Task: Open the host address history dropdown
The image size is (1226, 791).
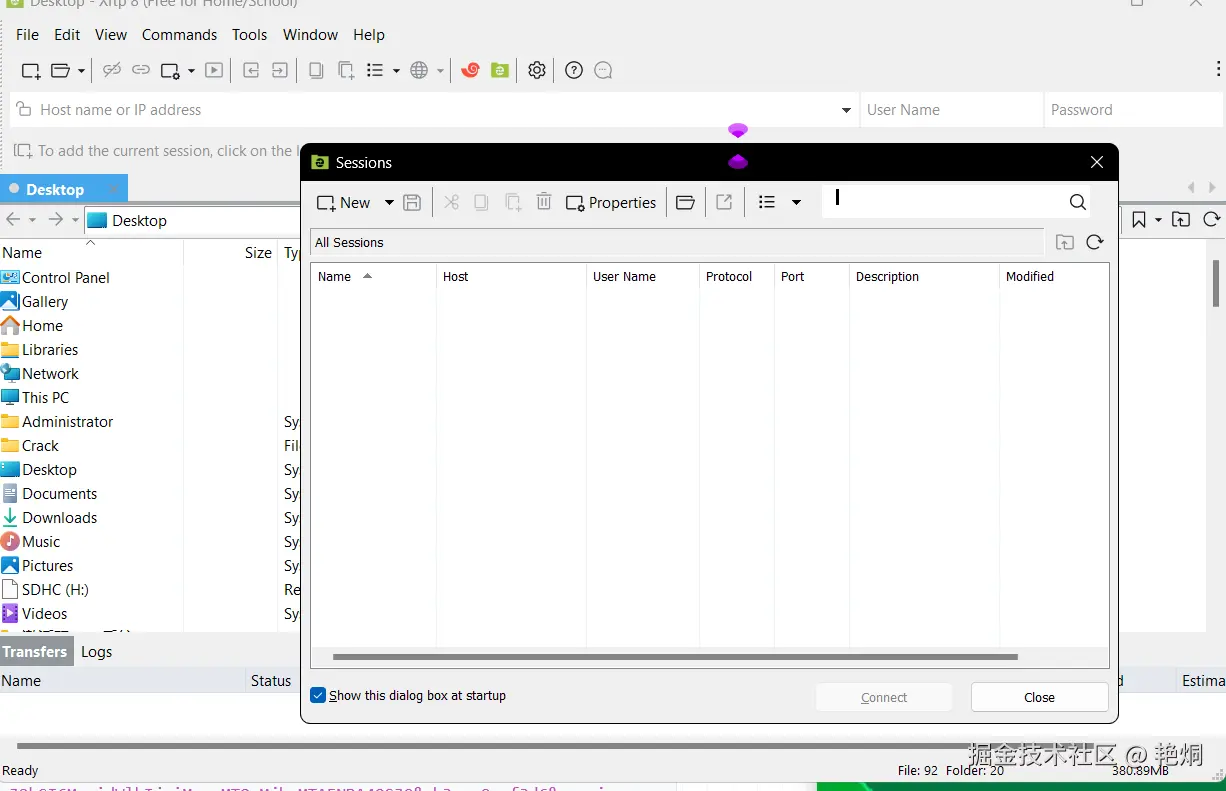Action: 846,110
